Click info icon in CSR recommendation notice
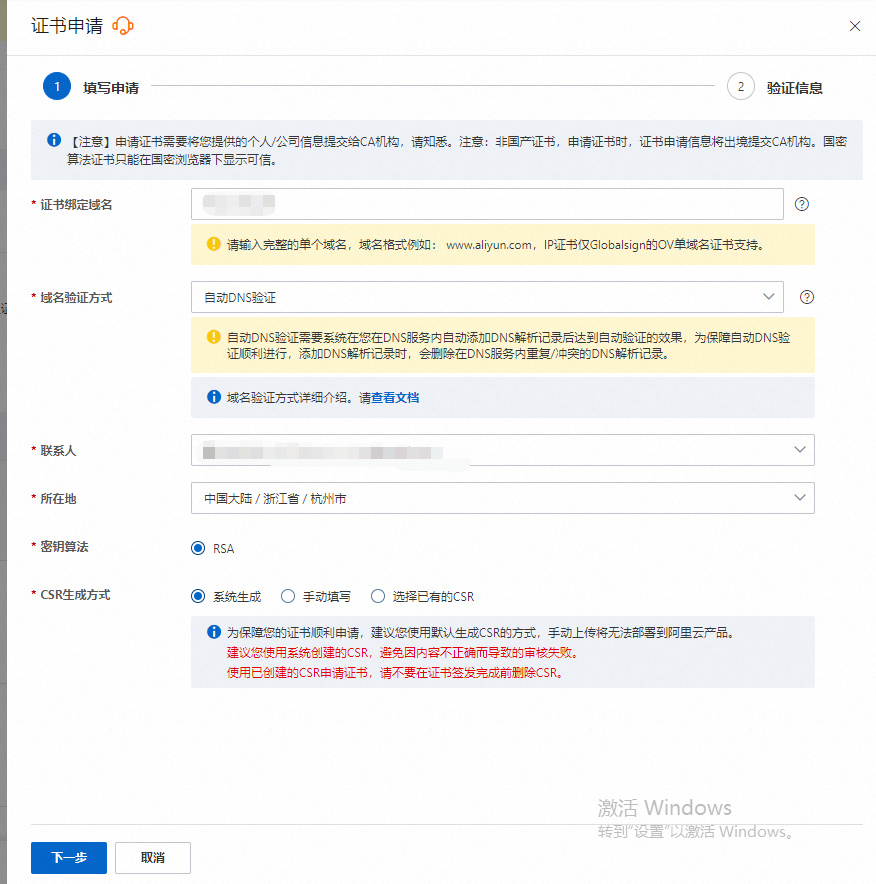This screenshot has width=876, height=884. tap(213, 632)
